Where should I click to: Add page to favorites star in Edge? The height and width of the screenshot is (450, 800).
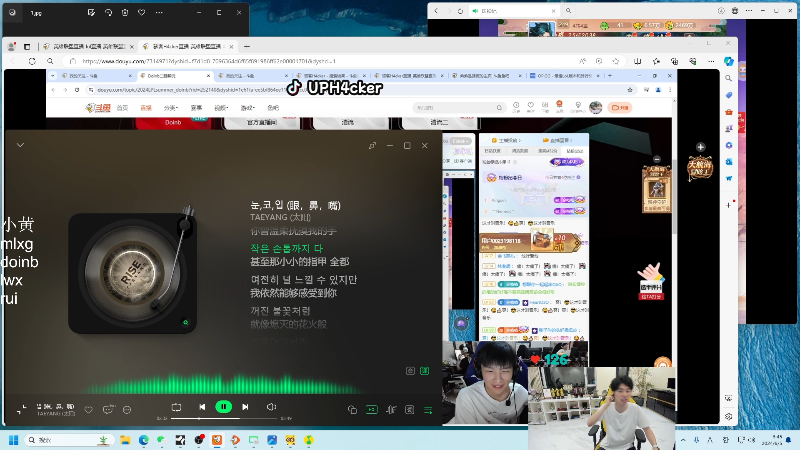(x=616, y=61)
